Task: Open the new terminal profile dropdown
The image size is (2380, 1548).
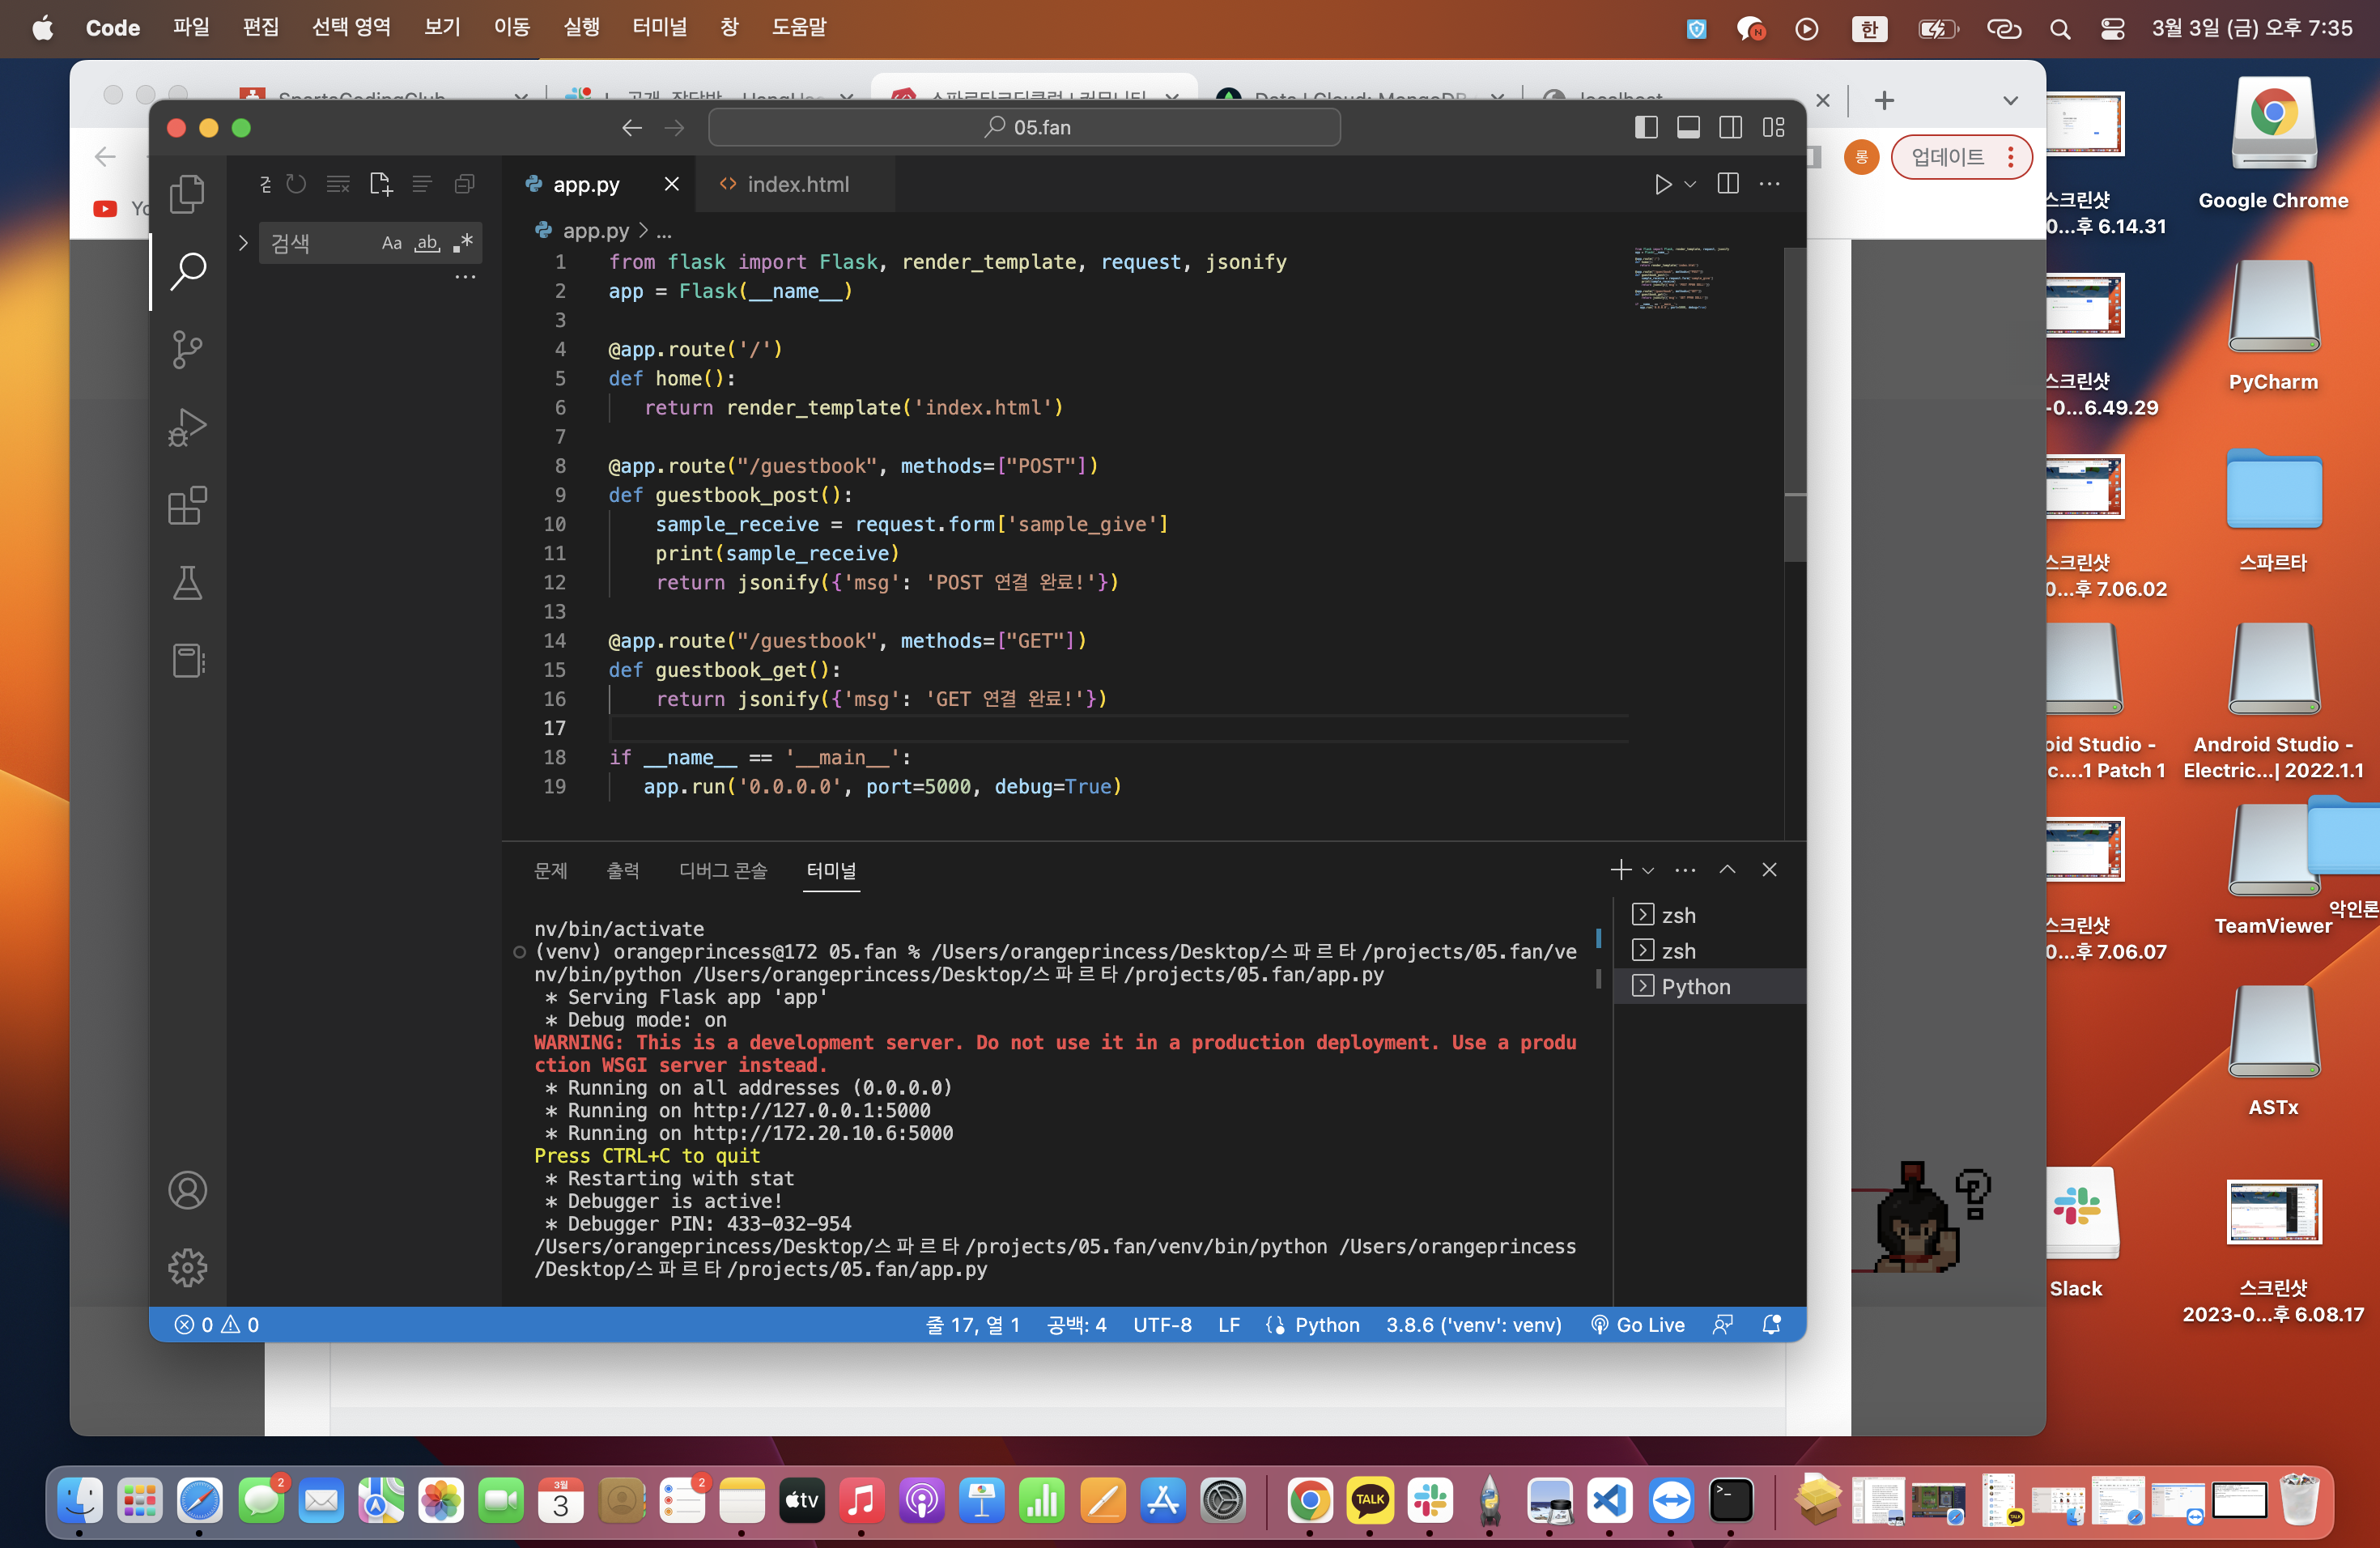Action: coord(1648,870)
